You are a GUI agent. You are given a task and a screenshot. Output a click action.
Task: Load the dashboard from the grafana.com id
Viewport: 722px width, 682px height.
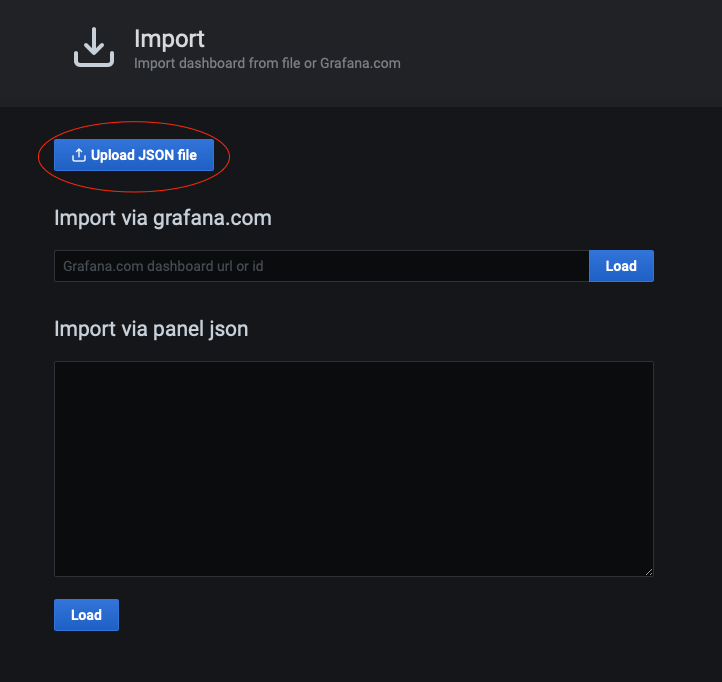(x=621, y=266)
